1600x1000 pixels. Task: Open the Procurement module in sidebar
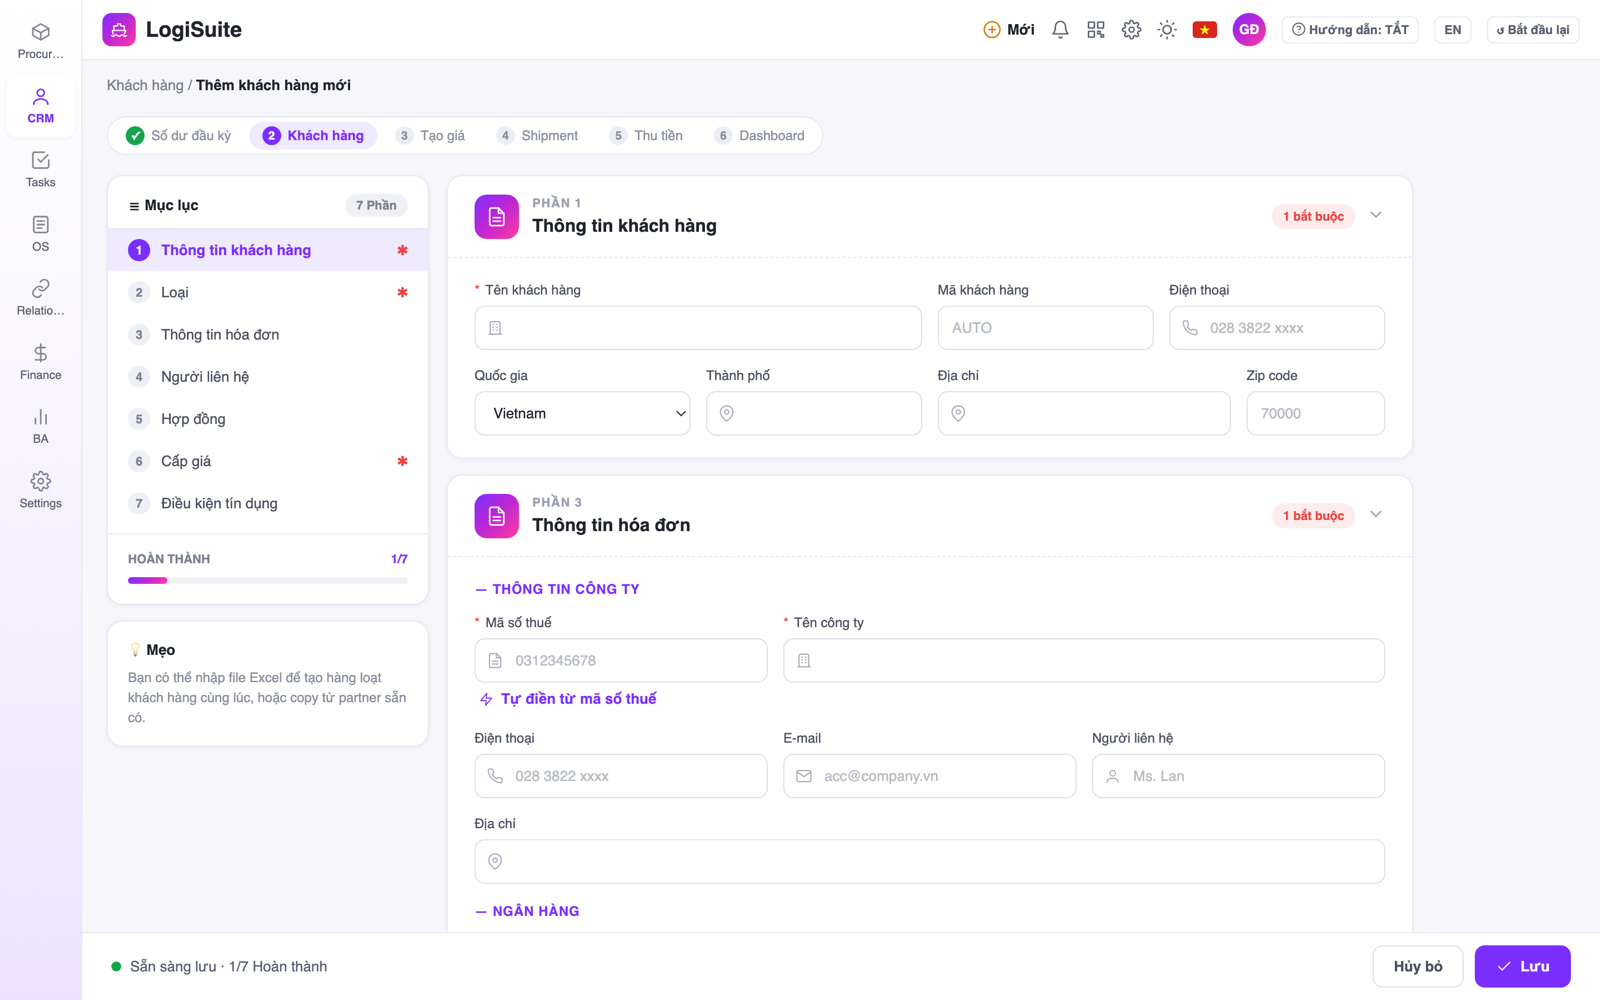pyautogui.click(x=40, y=41)
